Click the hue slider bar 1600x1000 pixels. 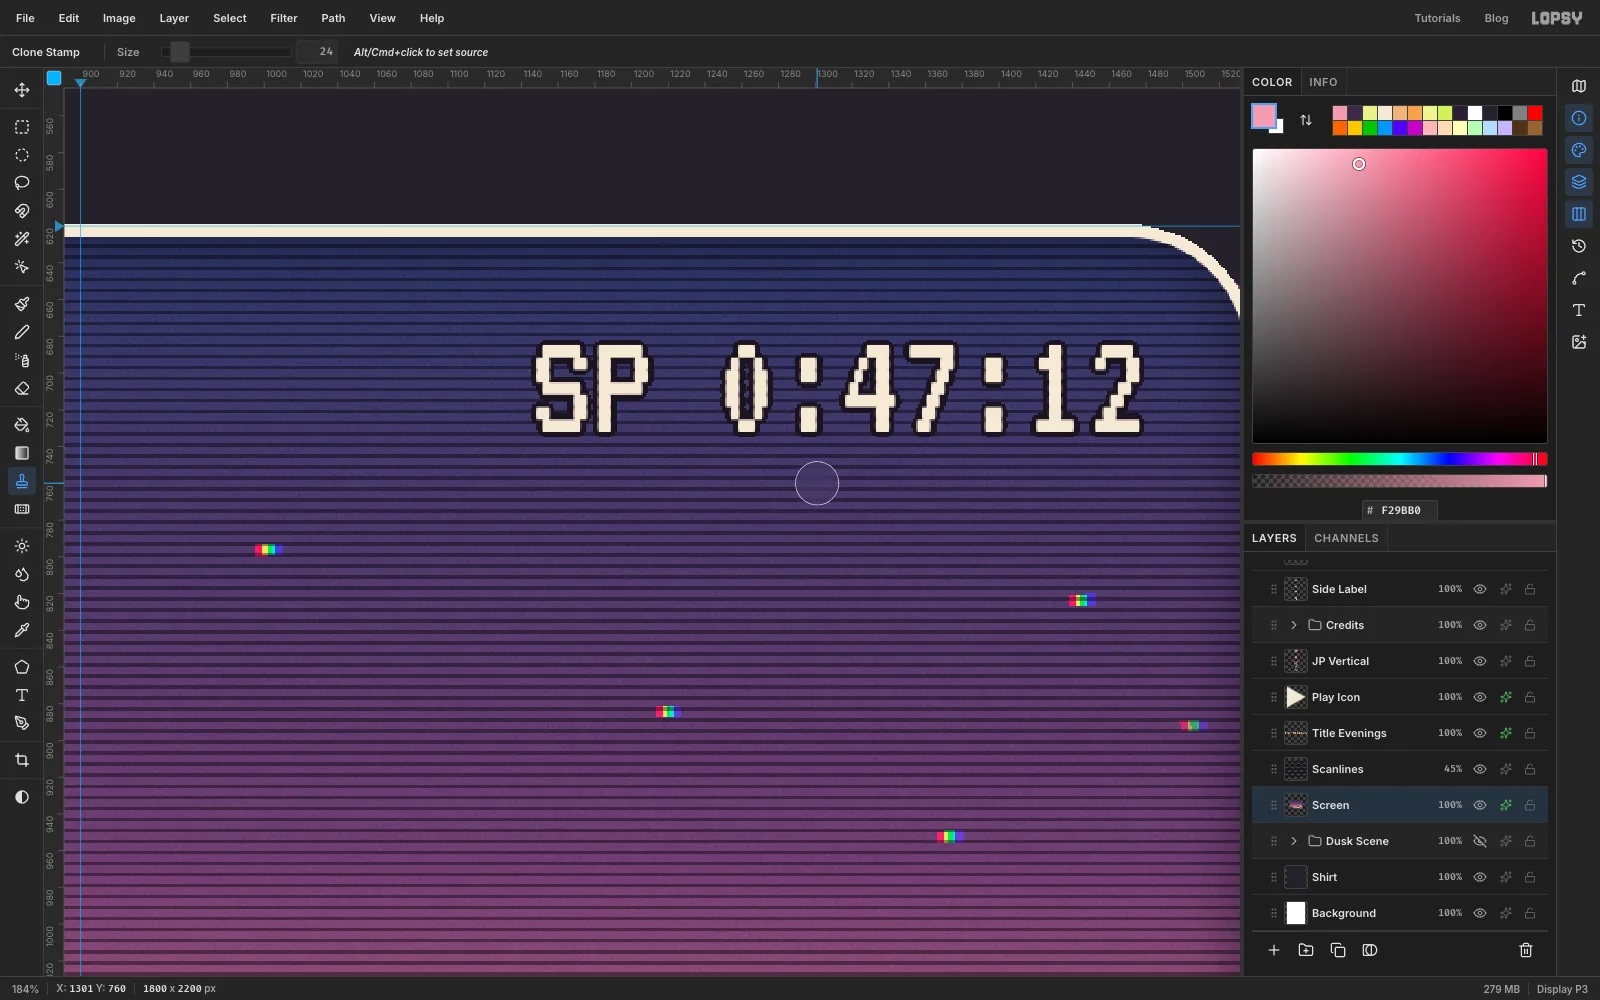(1400, 459)
